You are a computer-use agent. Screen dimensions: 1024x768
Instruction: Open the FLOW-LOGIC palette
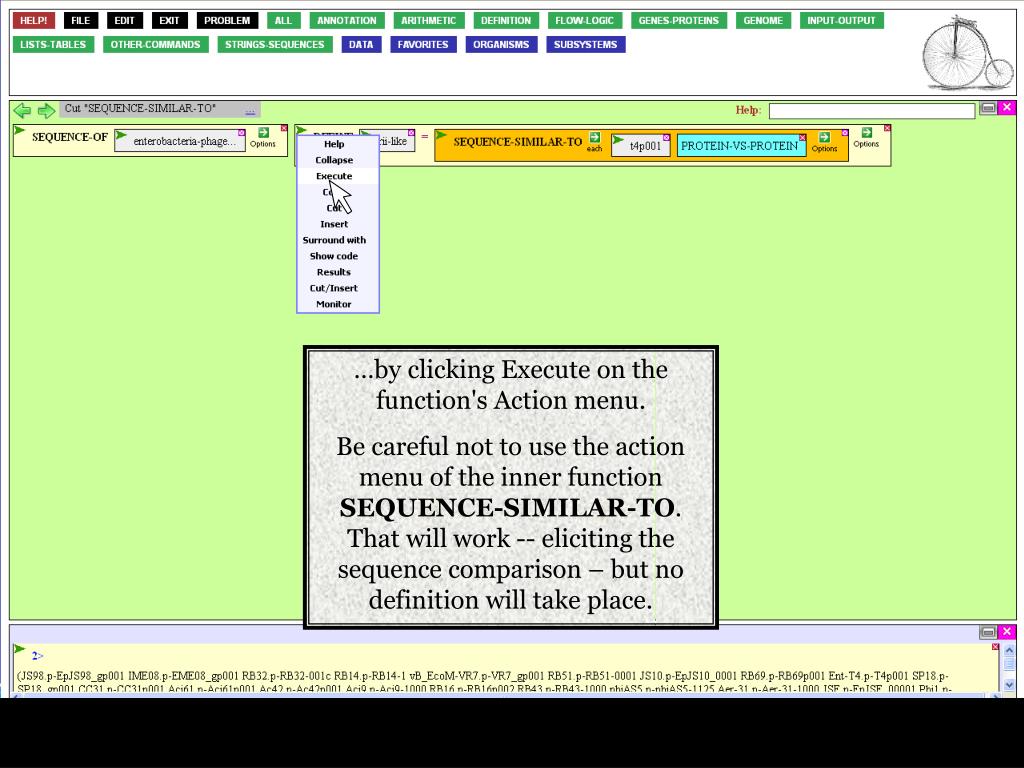pos(584,20)
